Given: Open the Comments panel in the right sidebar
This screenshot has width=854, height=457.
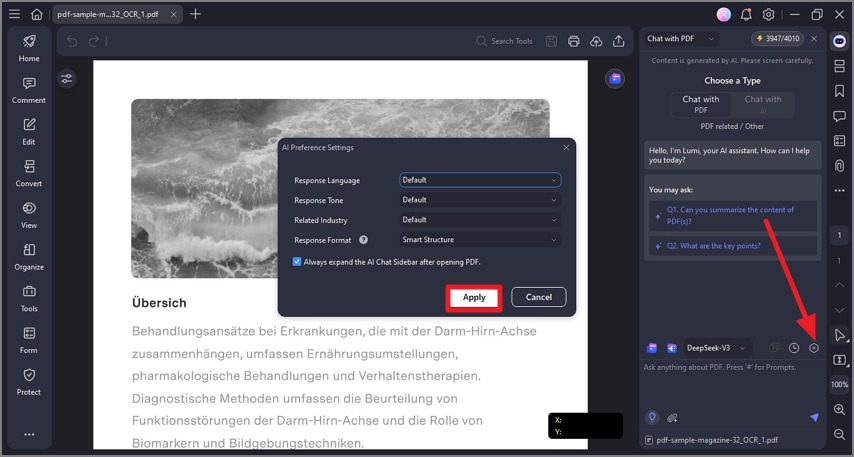Looking at the screenshot, I should pyautogui.click(x=839, y=115).
